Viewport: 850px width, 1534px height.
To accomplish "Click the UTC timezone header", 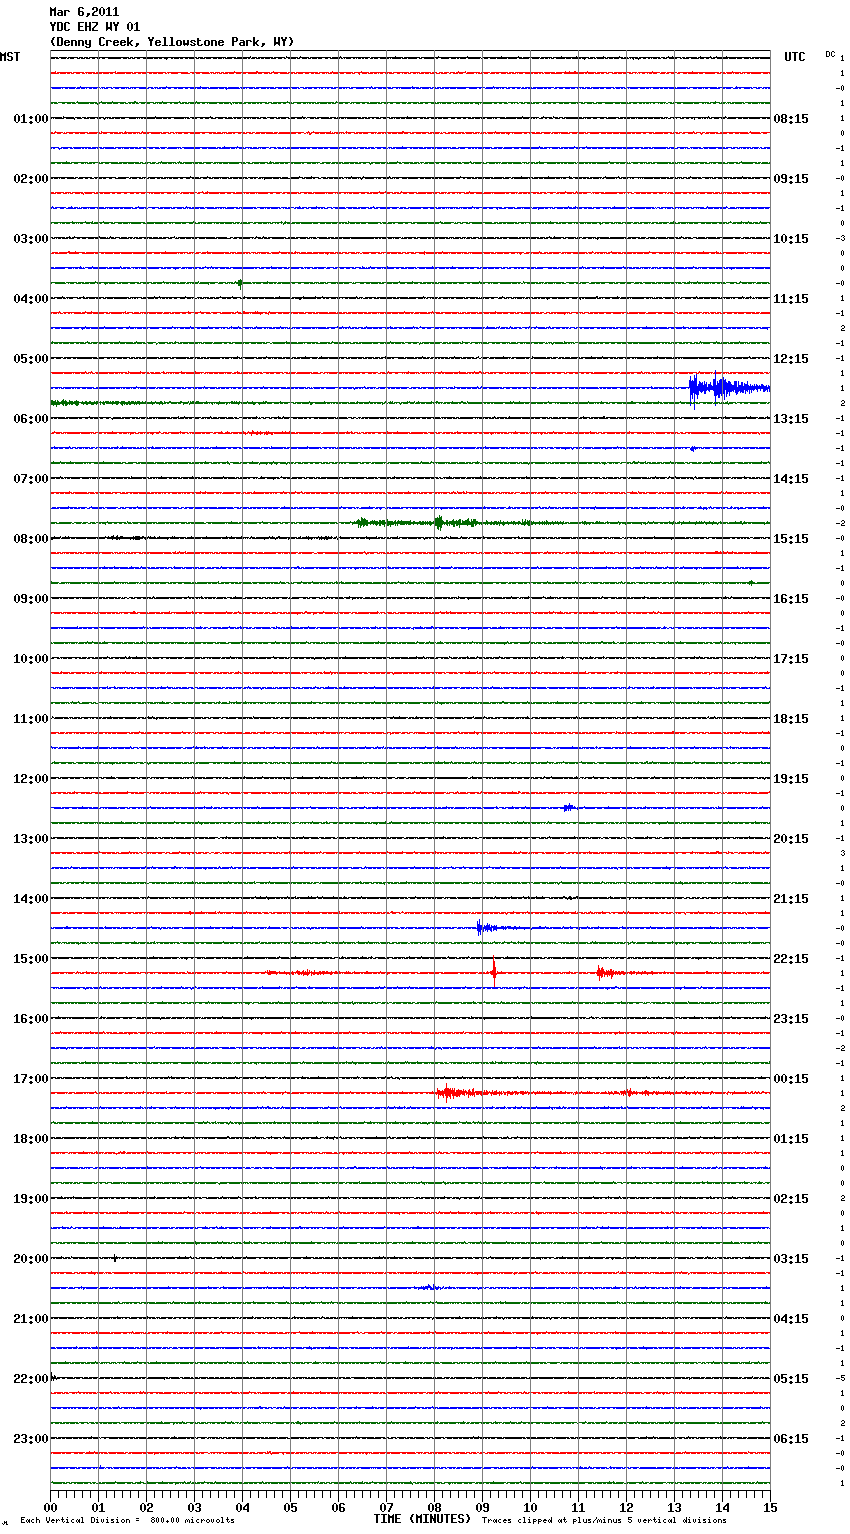I will 795,57.
